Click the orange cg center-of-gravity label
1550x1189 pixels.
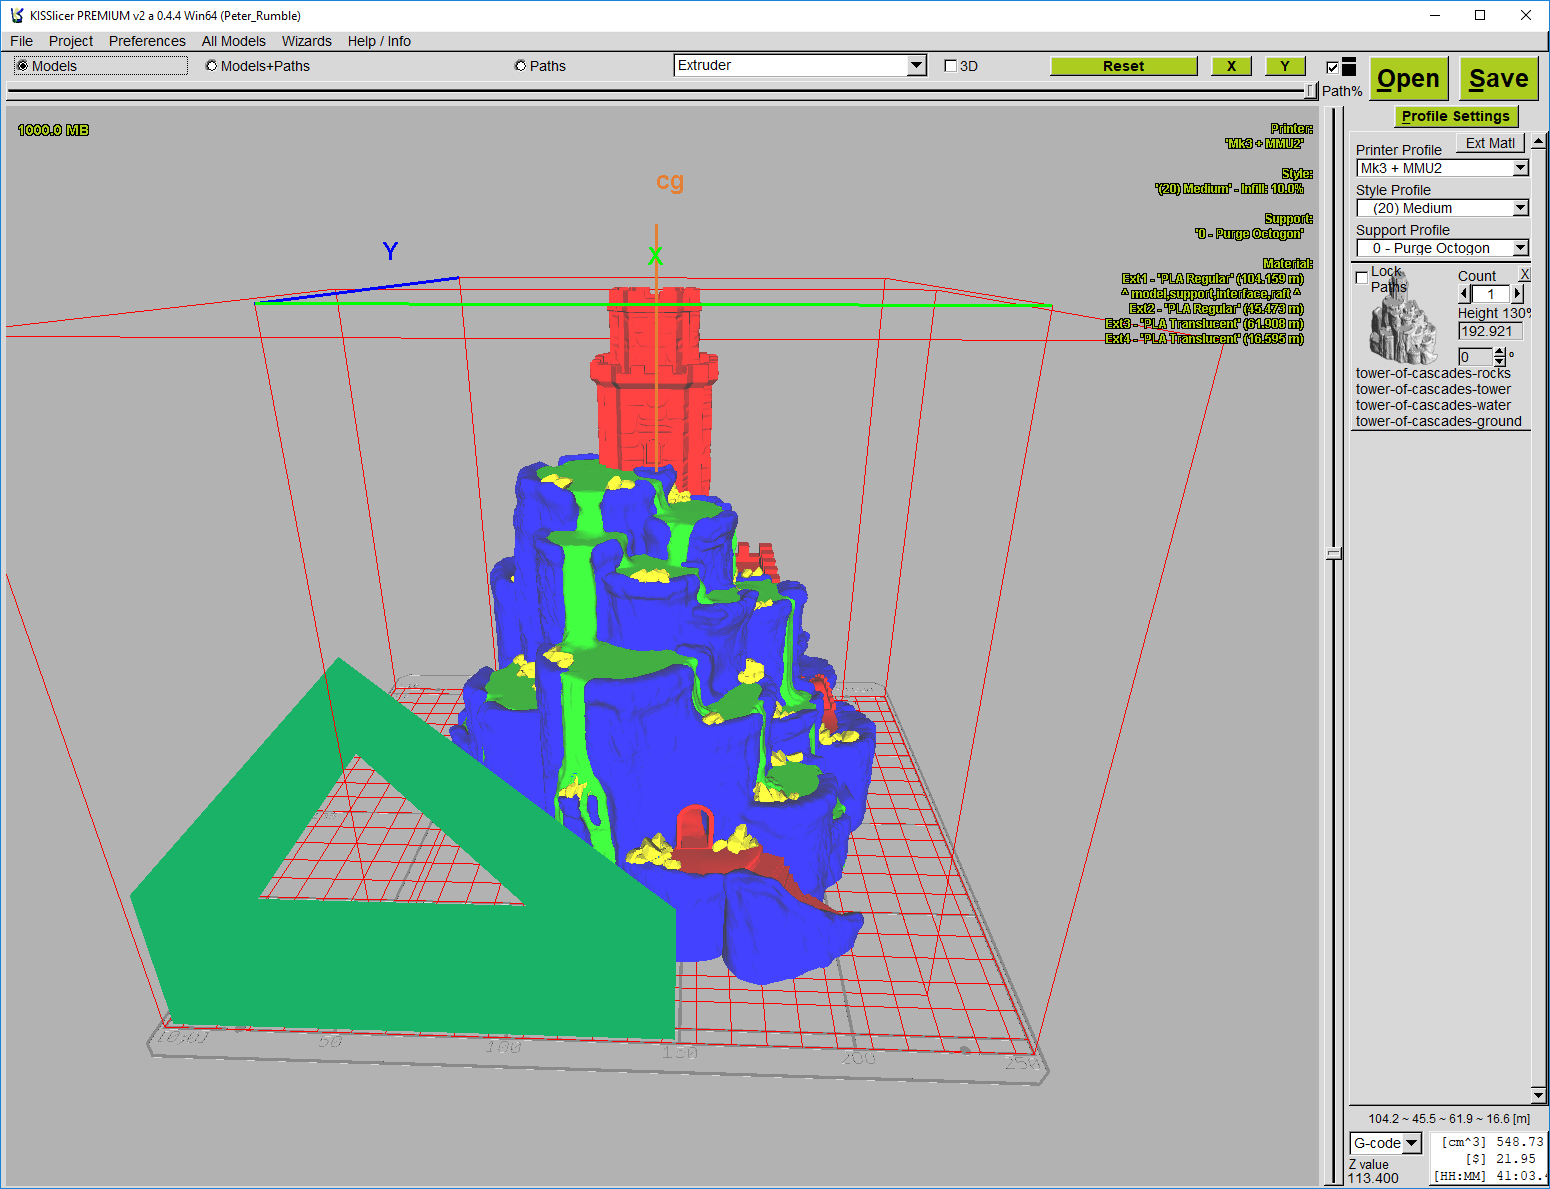point(669,181)
